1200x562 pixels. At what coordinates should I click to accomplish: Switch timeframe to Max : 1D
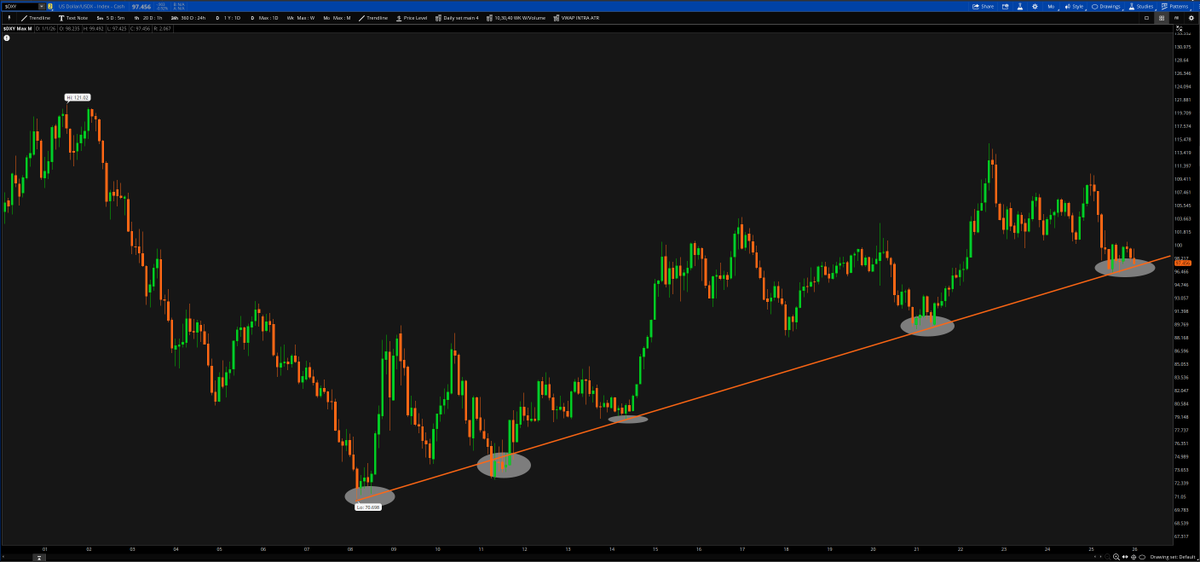click(x=264, y=18)
